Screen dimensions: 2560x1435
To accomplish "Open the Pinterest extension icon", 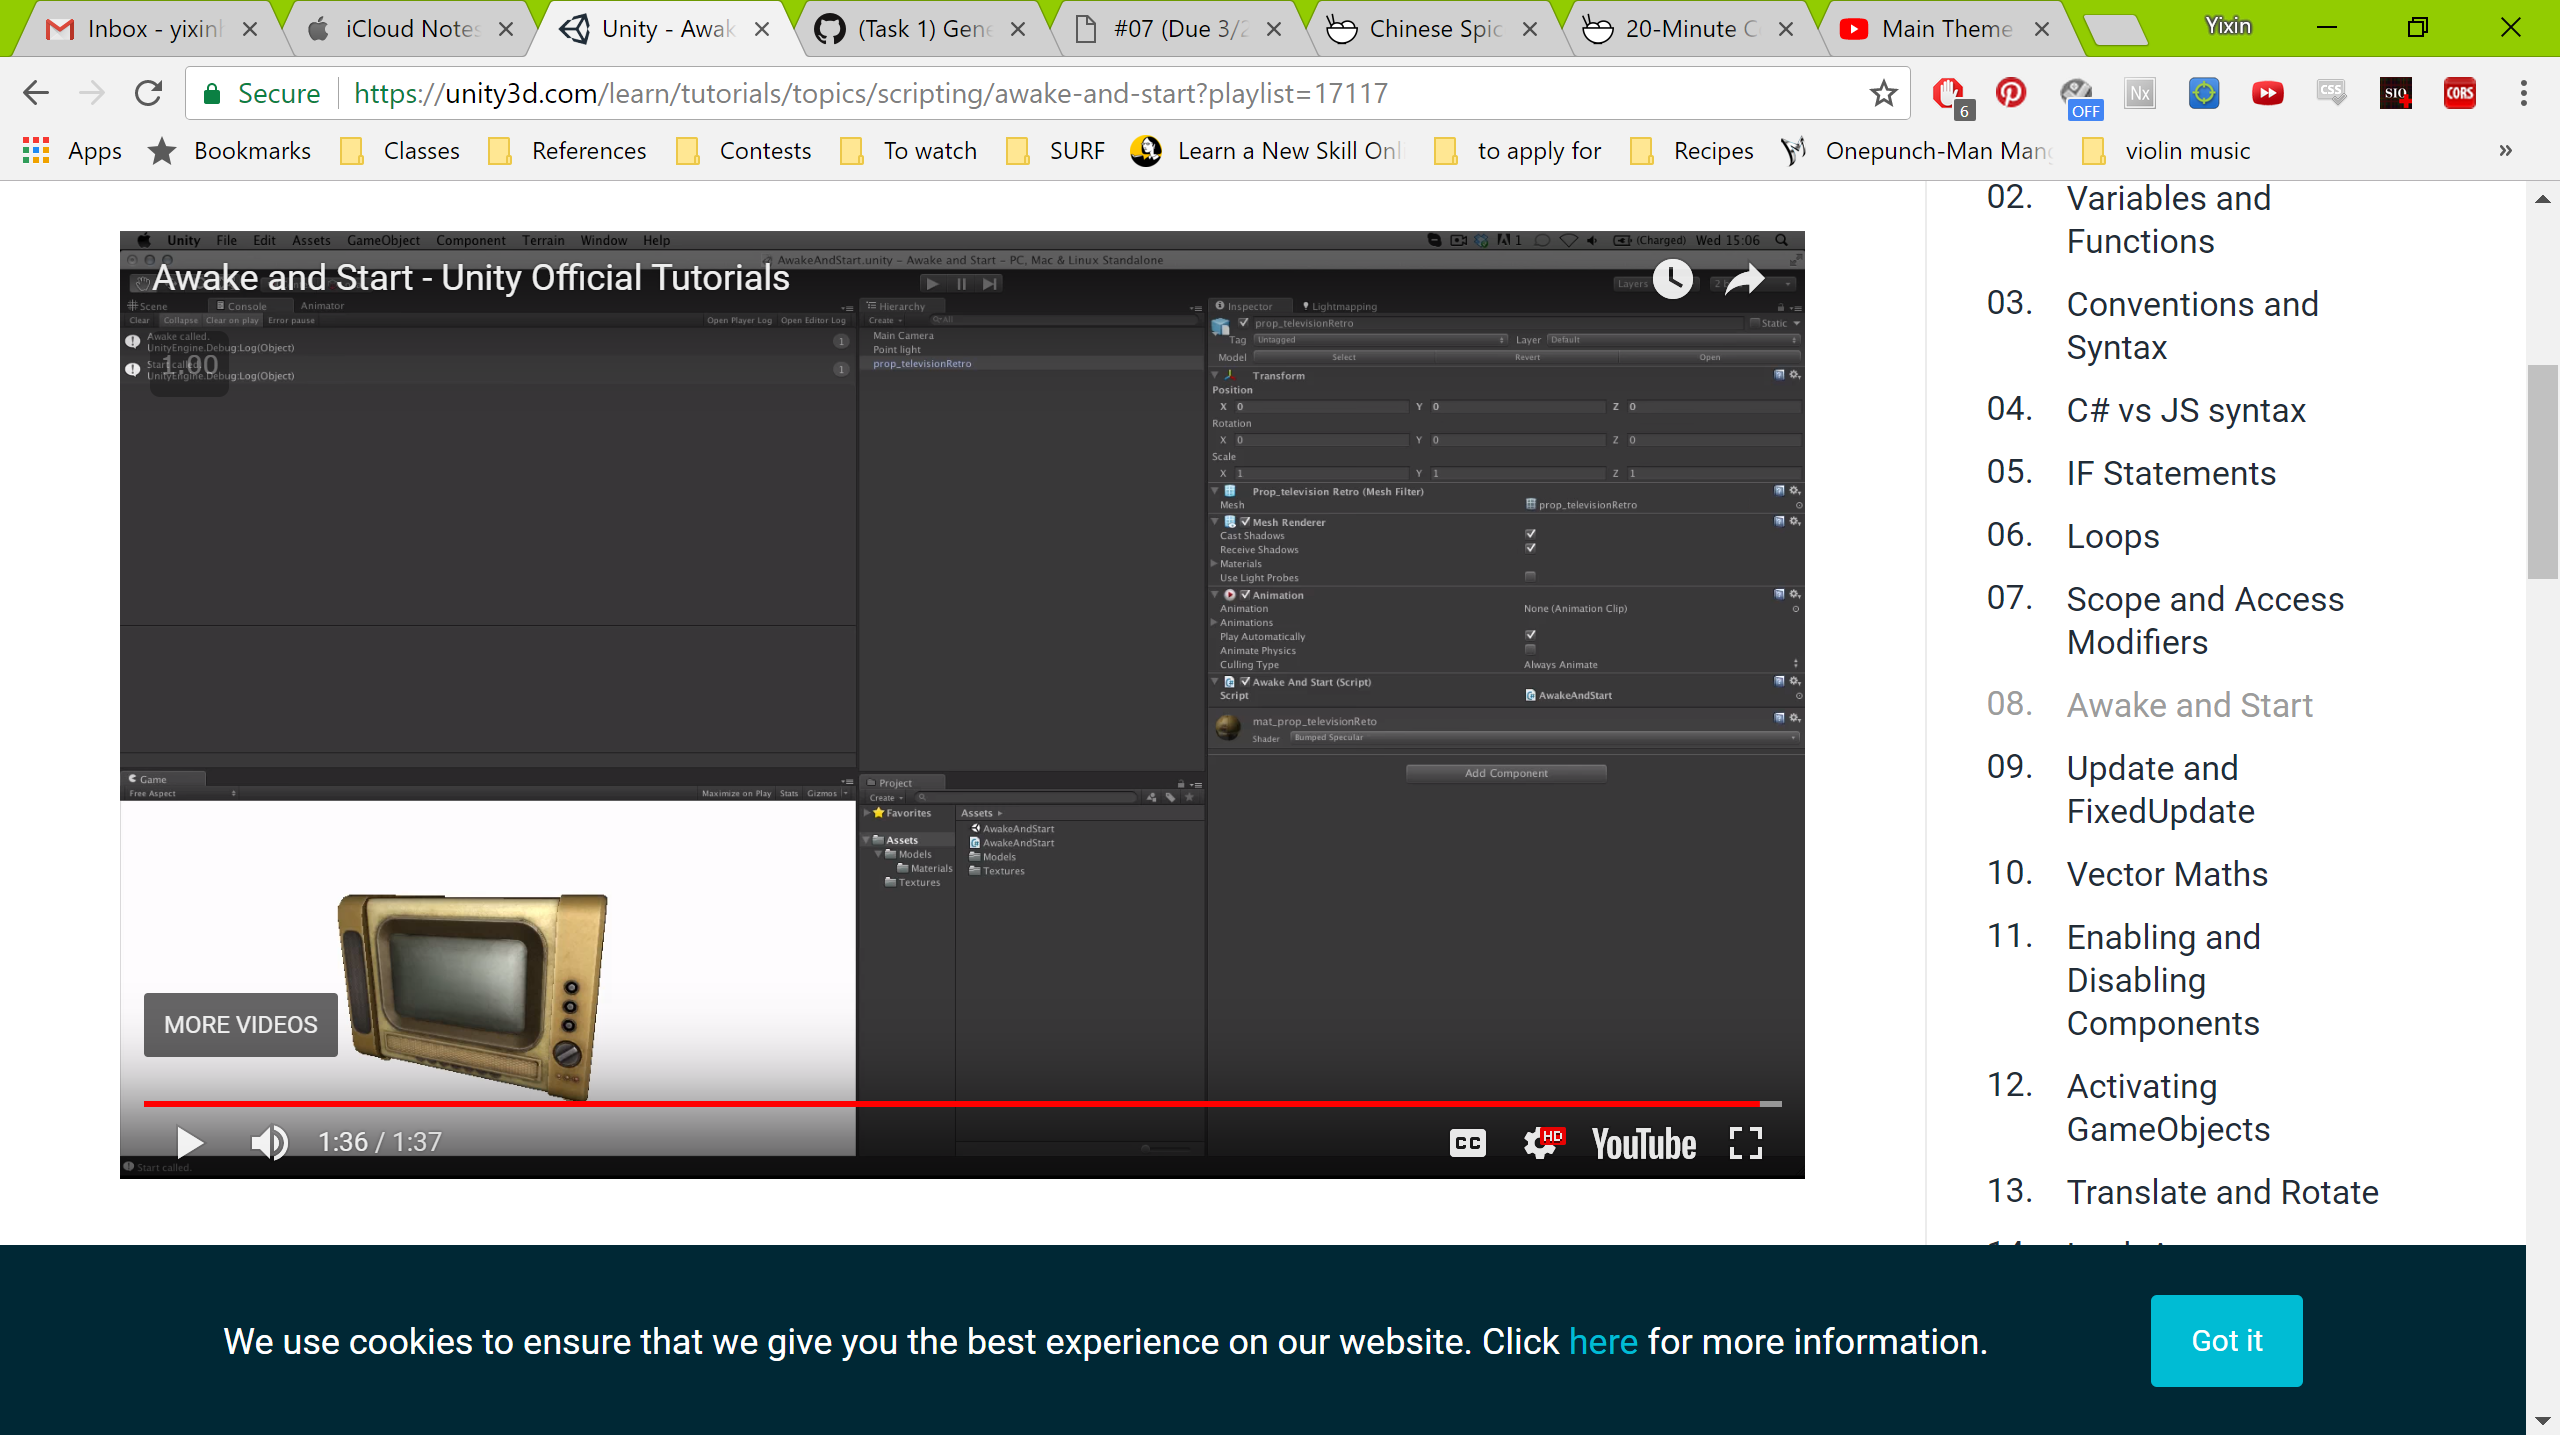I will point(2010,93).
